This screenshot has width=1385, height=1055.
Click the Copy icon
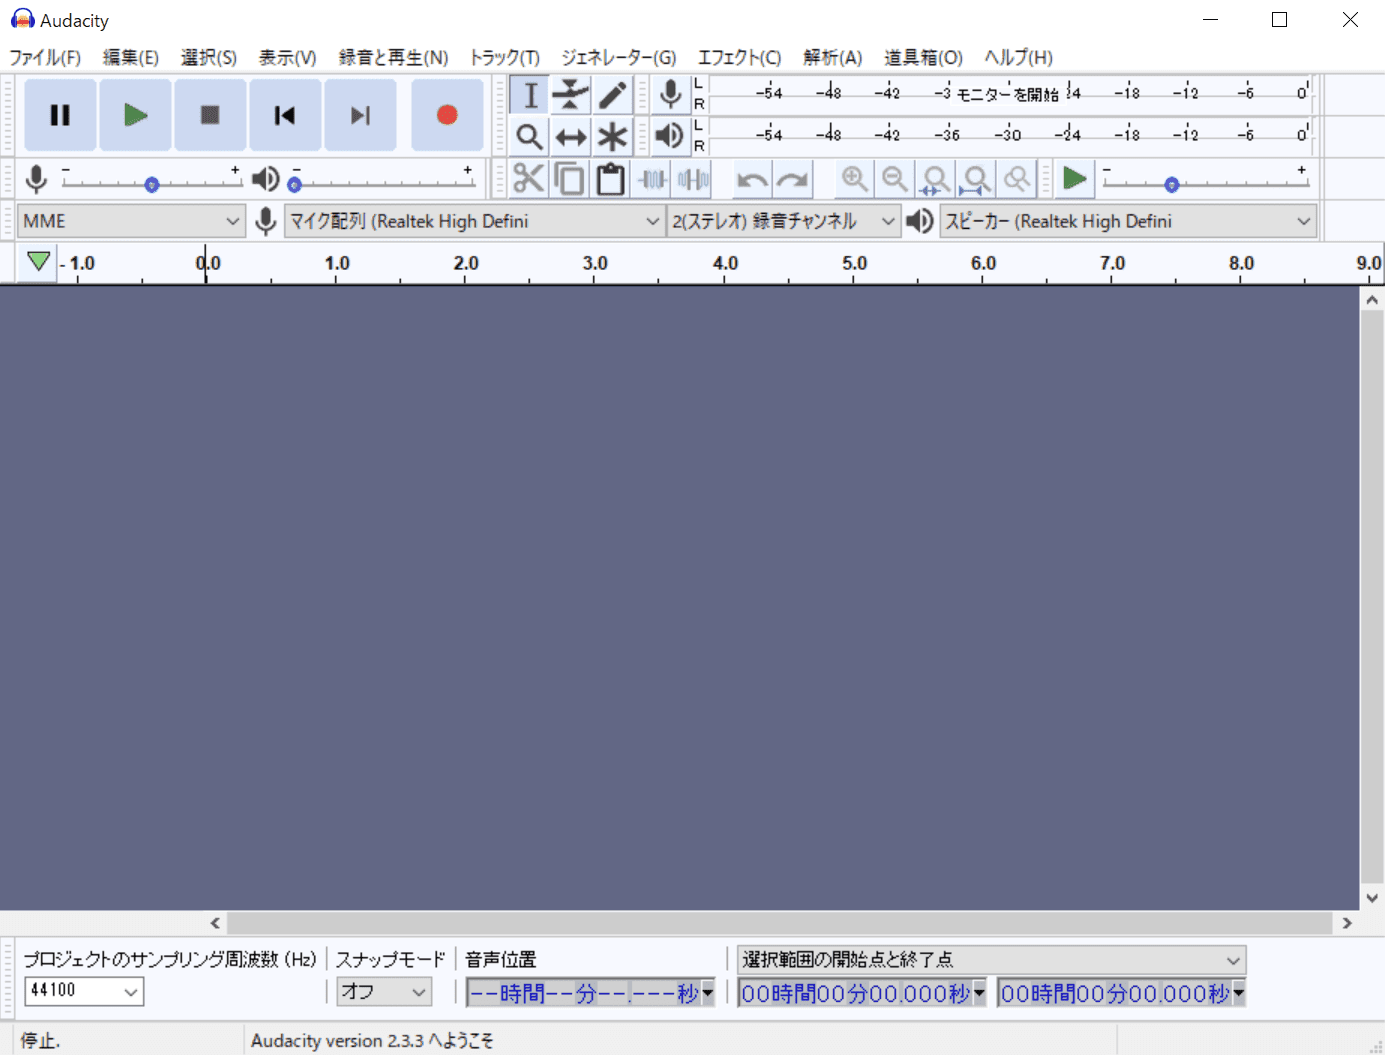(x=569, y=179)
